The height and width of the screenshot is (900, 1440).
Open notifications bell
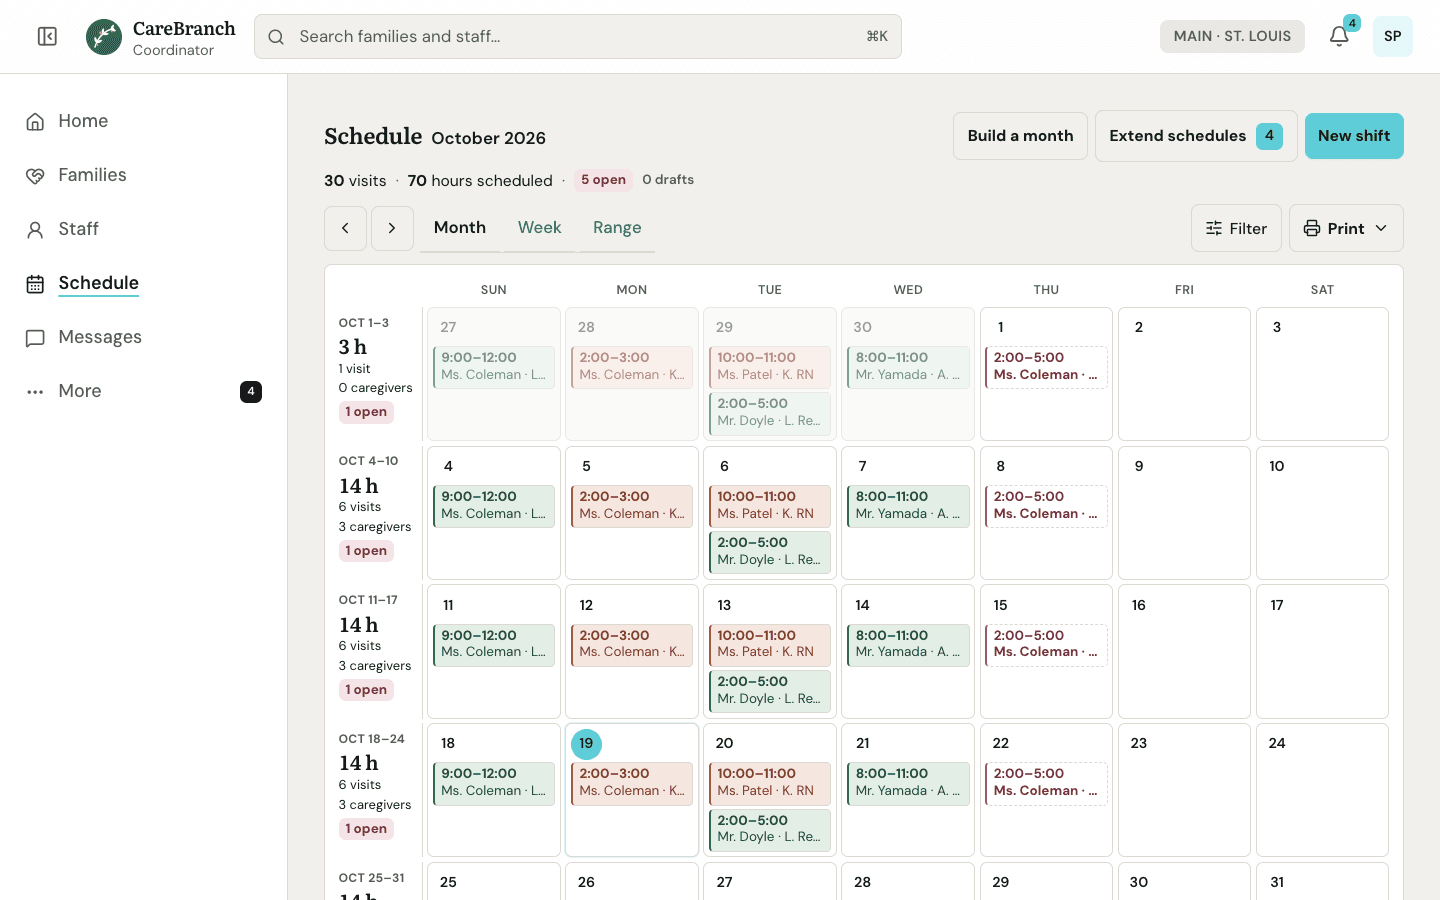[x=1339, y=37]
